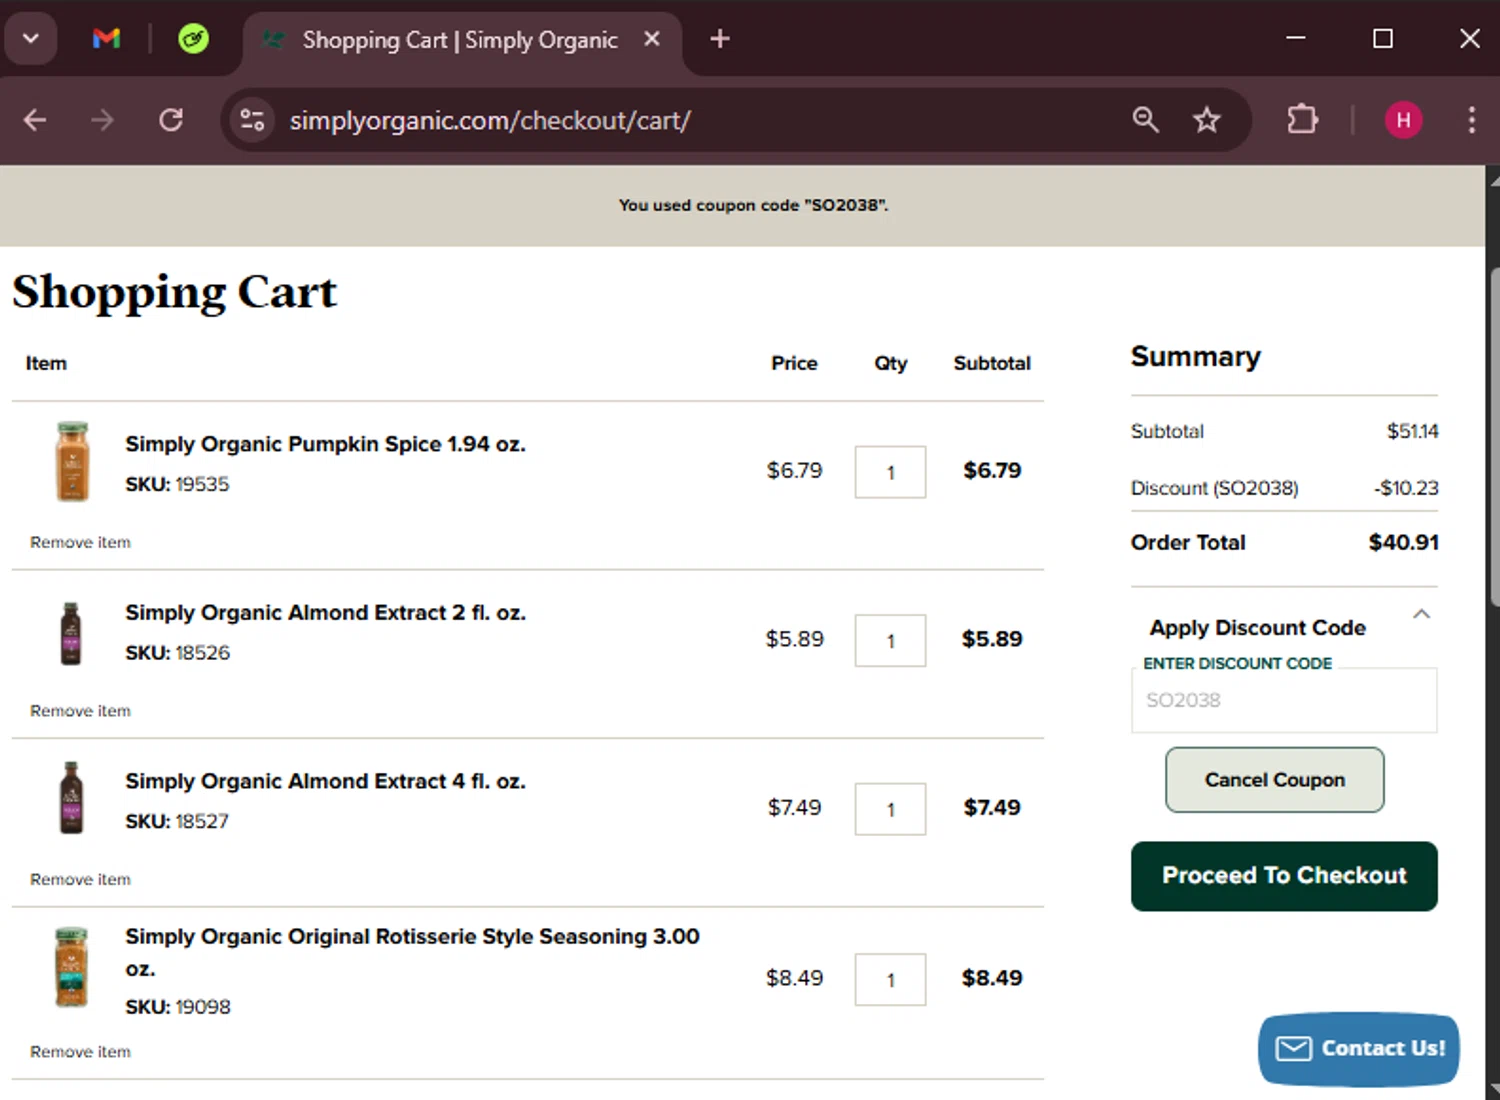Image resolution: width=1500 pixels, height=1100 pixels.
Task: Open the Contact Us chat button
Action: pyautogui.click(x=1359, y=1049)
